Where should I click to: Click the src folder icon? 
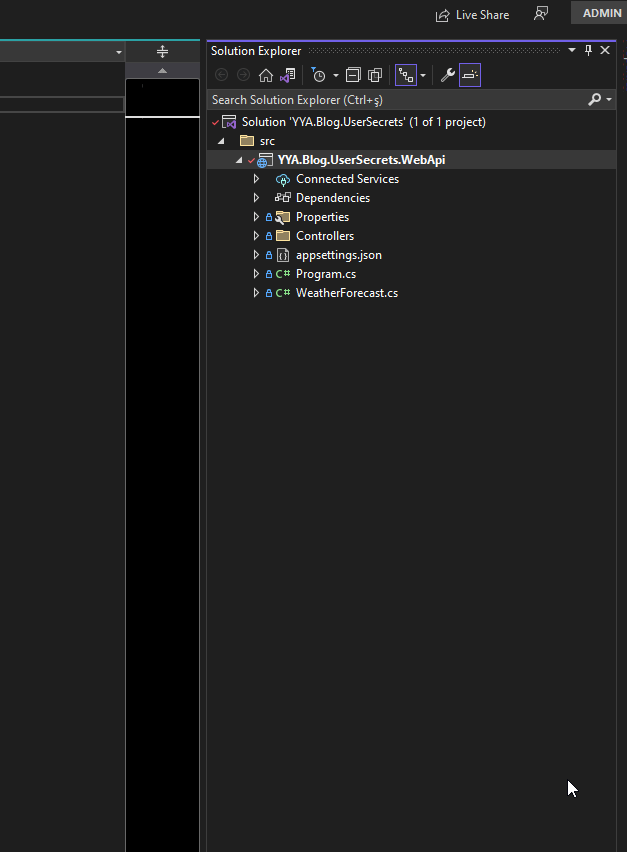tap(247, 141)
